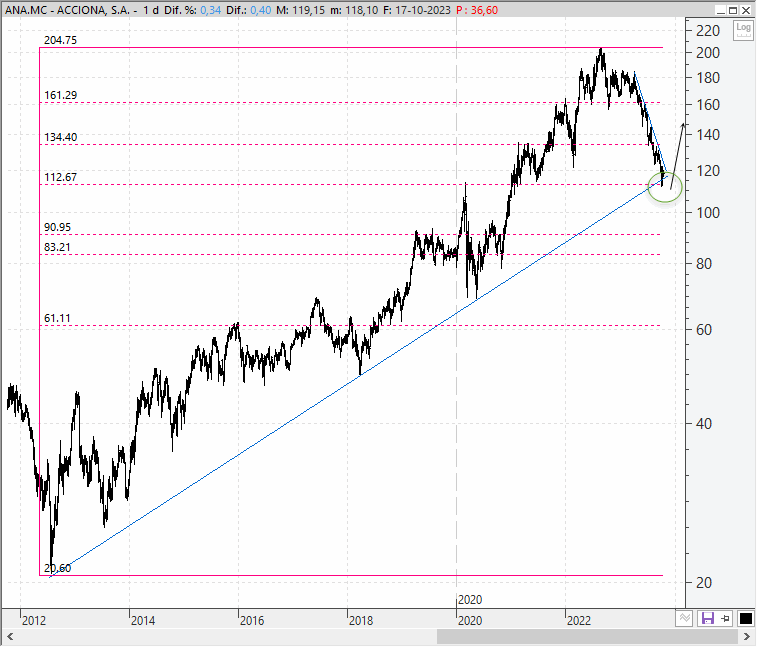This screenshot has height=647, width=757.
Task: Select the 204.75 Fibonacci level label
Action: [60, 41]
